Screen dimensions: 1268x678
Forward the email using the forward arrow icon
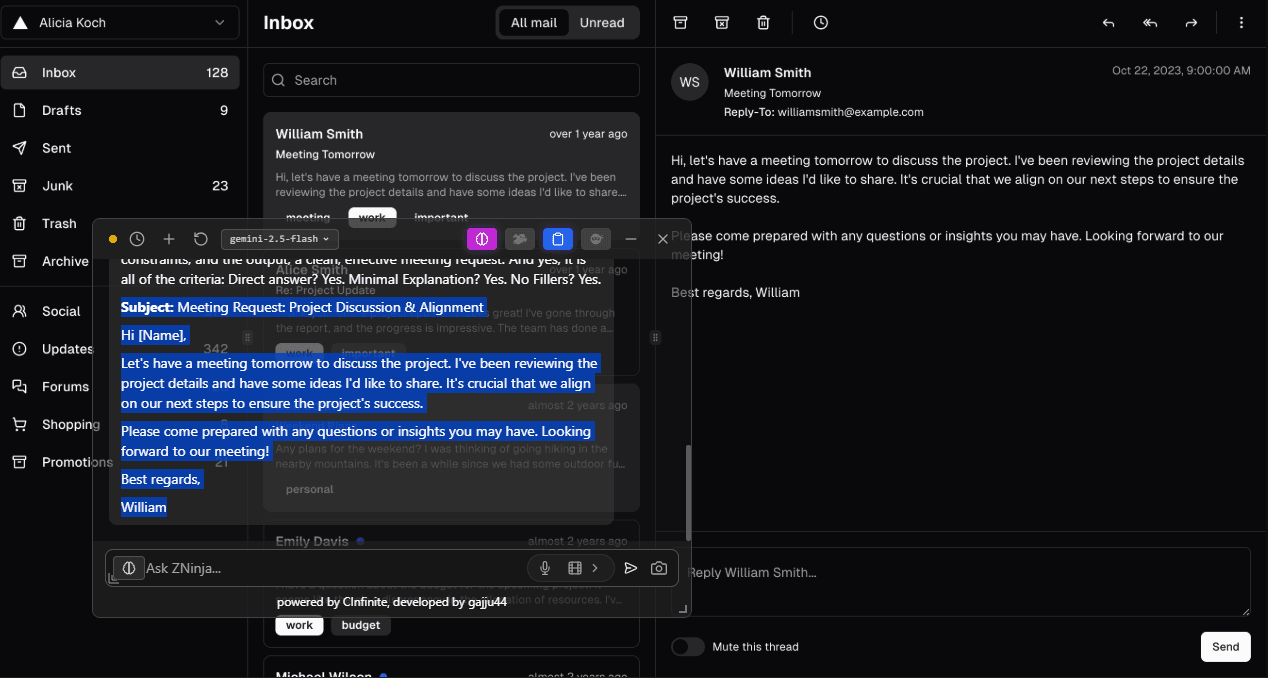pyautogui.click(x=1191, y=22)
